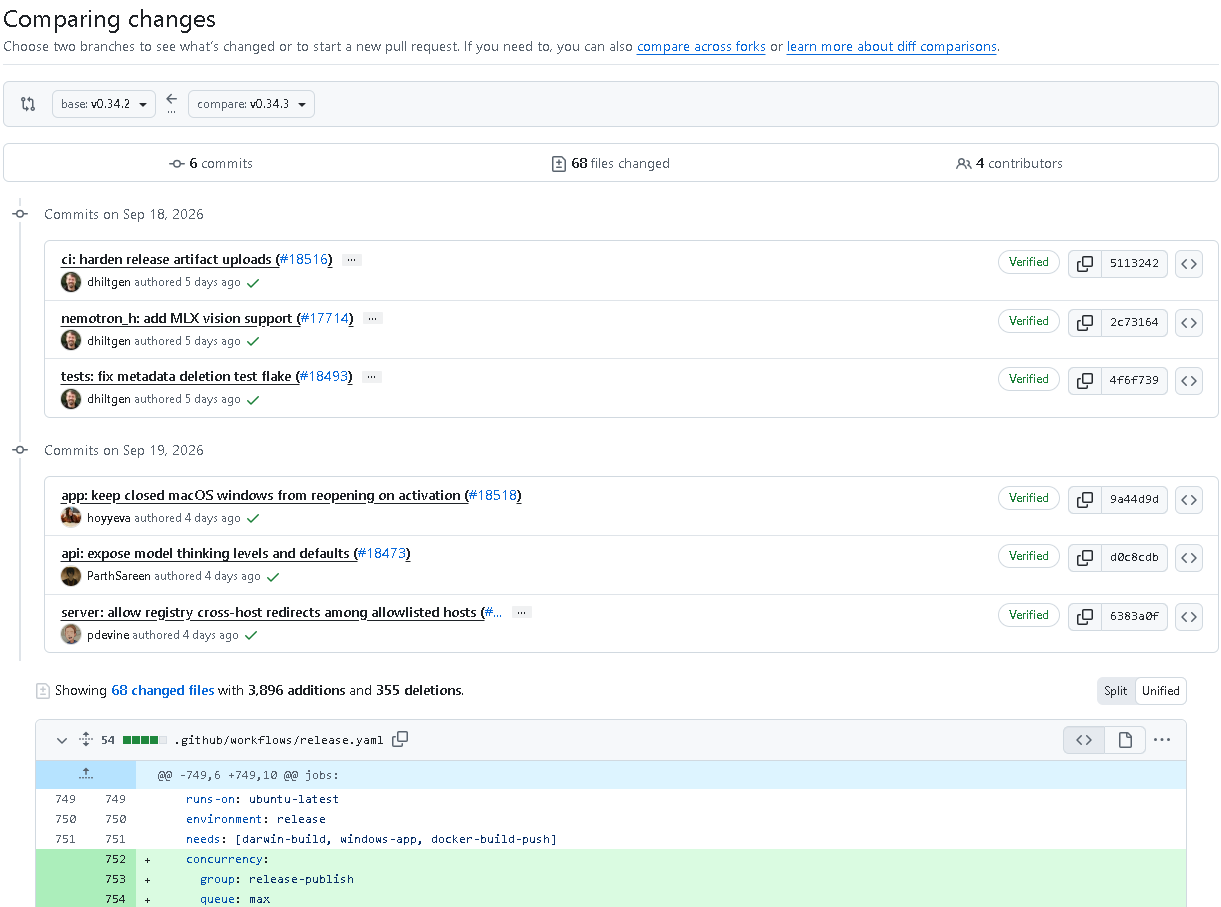
Task: Follow the compare across forks link
Action: tap(701, 47)
